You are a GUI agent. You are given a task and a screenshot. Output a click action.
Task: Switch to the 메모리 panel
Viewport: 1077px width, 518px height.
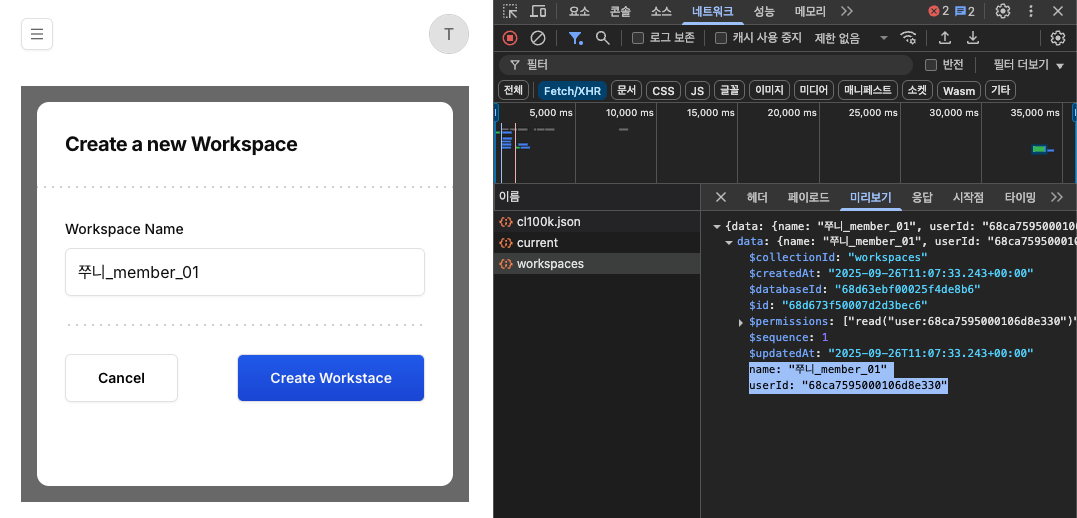coord(810,11)
